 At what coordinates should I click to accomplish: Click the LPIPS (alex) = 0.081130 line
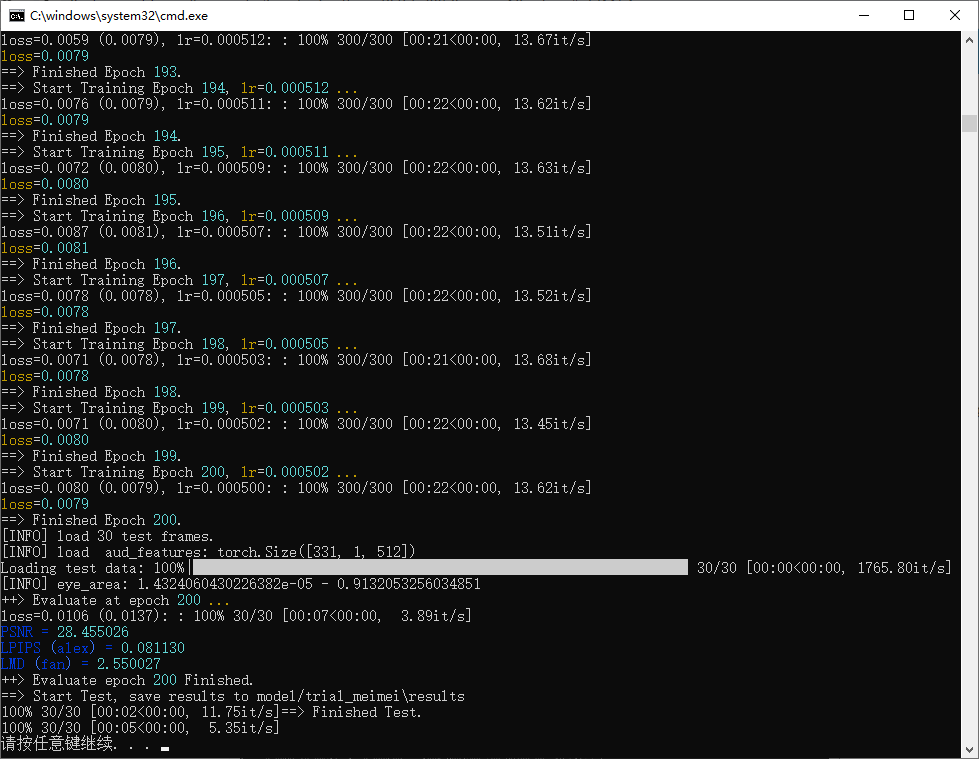point(93,648)
